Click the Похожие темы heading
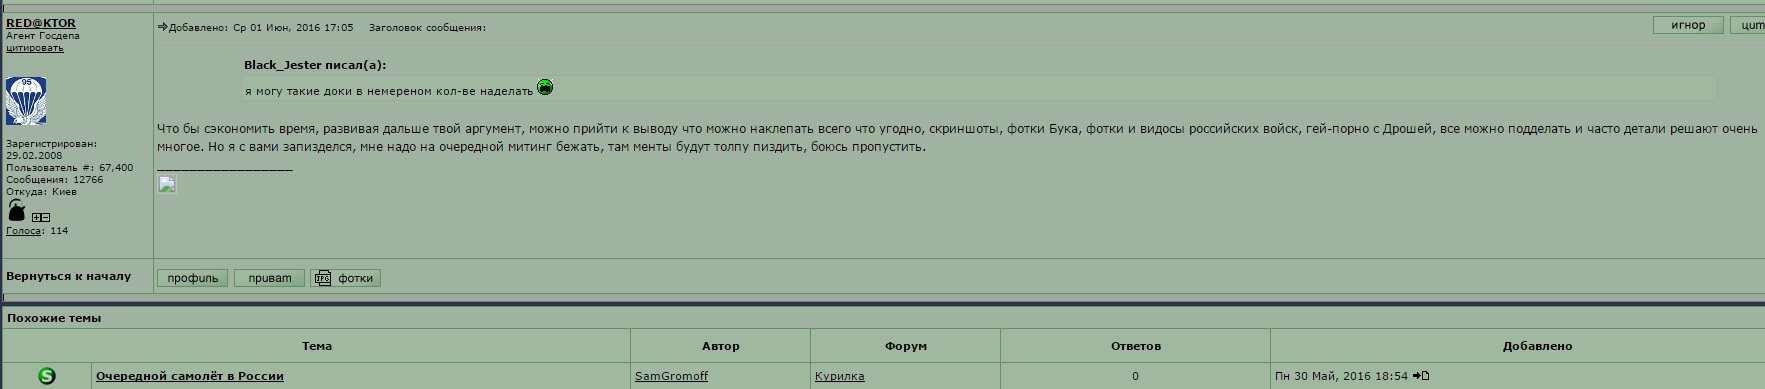The height and width of the screenshot is (389, 1765). point(54,318)
